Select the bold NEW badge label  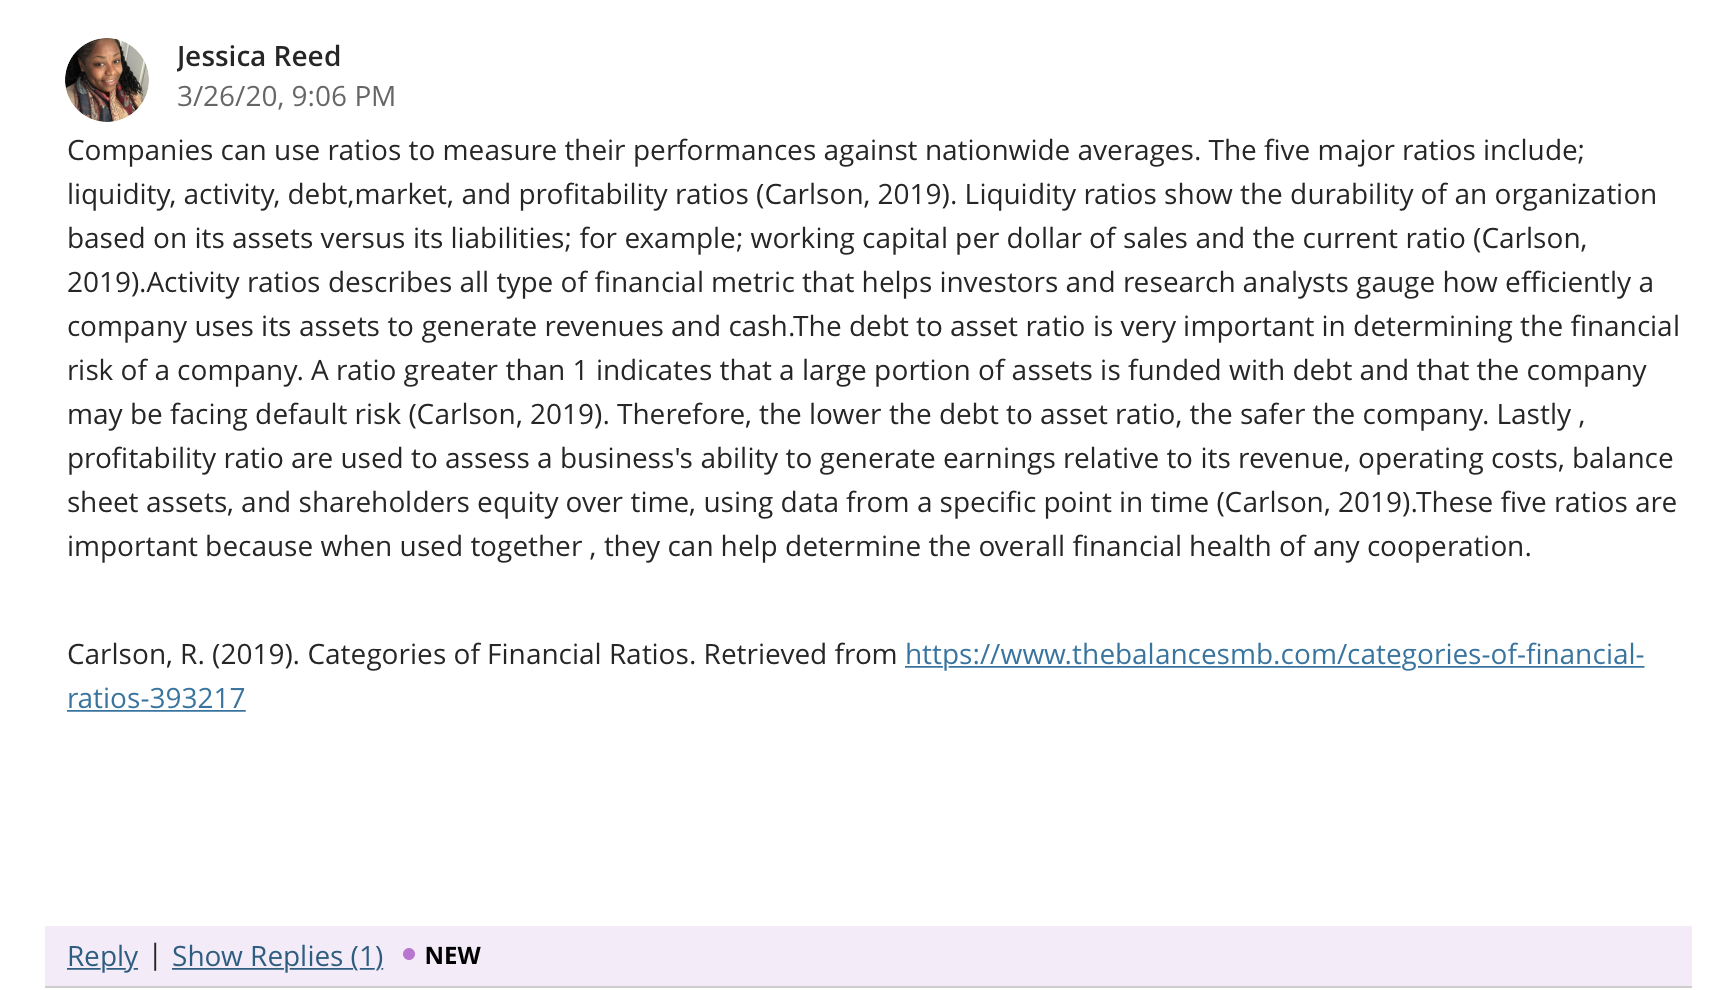(x=452, y=955)
